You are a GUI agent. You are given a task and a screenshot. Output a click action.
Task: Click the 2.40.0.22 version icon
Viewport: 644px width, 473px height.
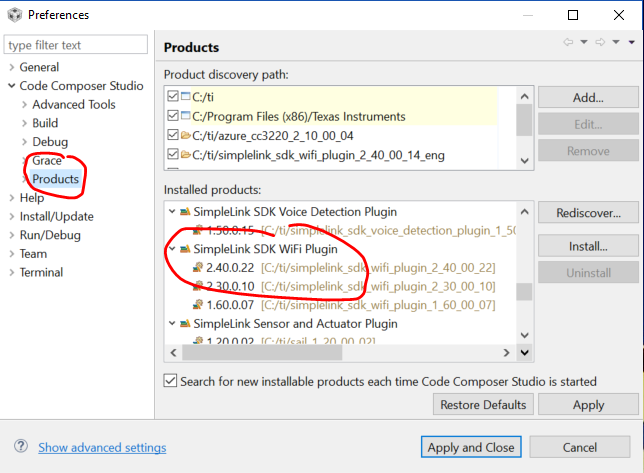click(197, 267)
